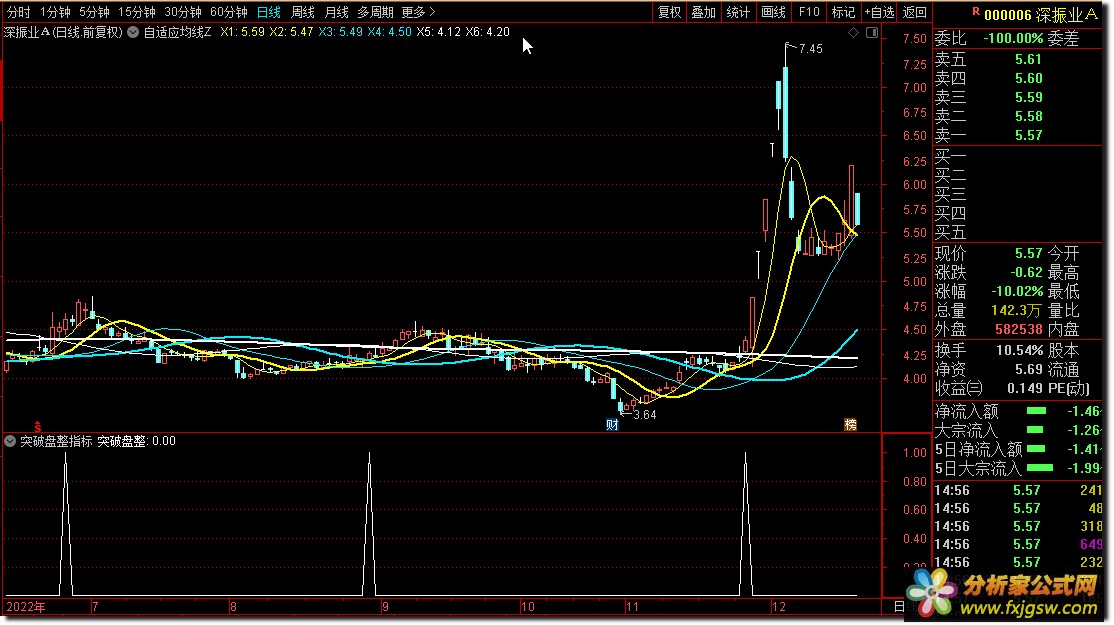Click the 卖一 price 5.57

point(1028,136)
